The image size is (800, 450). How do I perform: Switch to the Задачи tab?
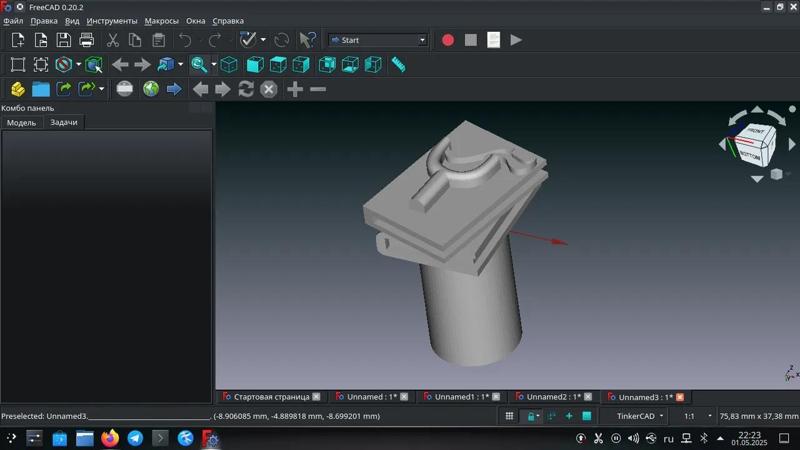point(64,122)
